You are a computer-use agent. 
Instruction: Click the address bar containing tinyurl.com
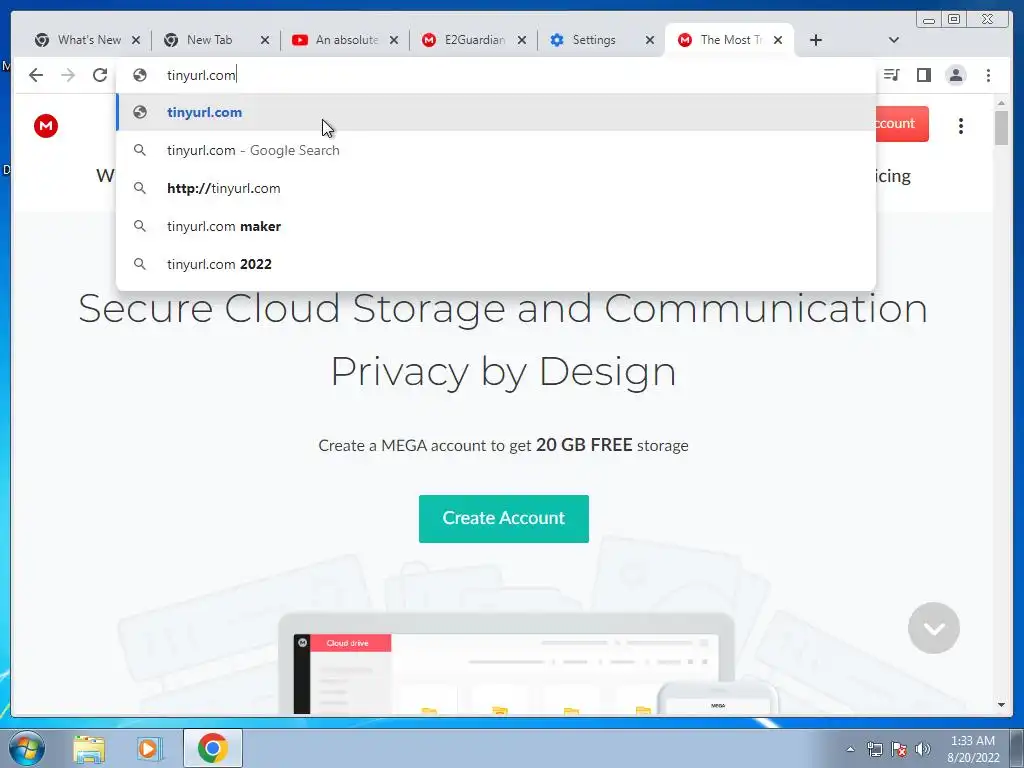(496, 75)
